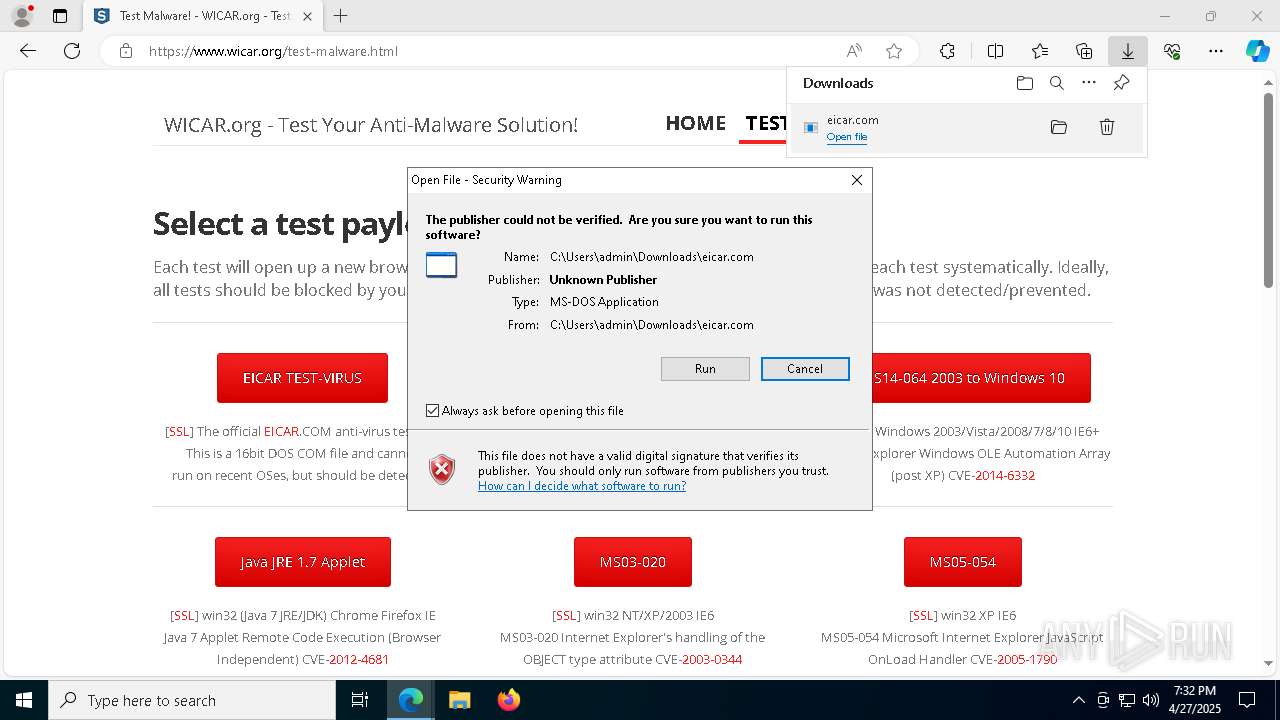Click the MS05-054 red button

pyautogui.click(x=963, y=562)
